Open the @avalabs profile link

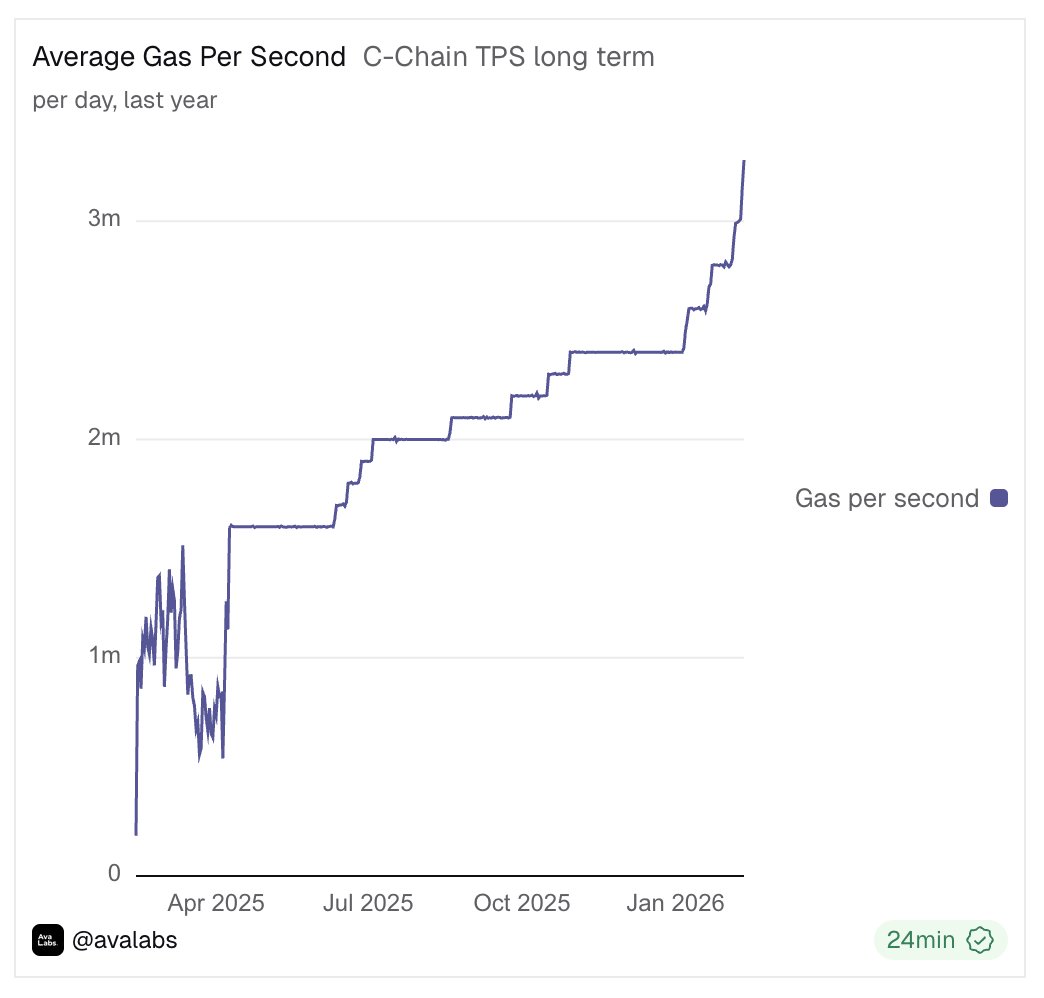[125, 941]
